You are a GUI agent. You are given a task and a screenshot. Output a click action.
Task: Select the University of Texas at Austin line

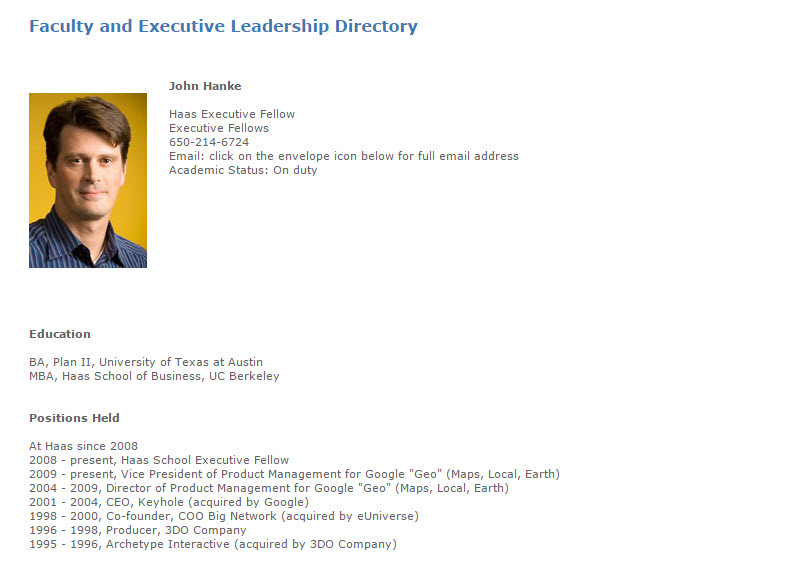click(146, 362)
